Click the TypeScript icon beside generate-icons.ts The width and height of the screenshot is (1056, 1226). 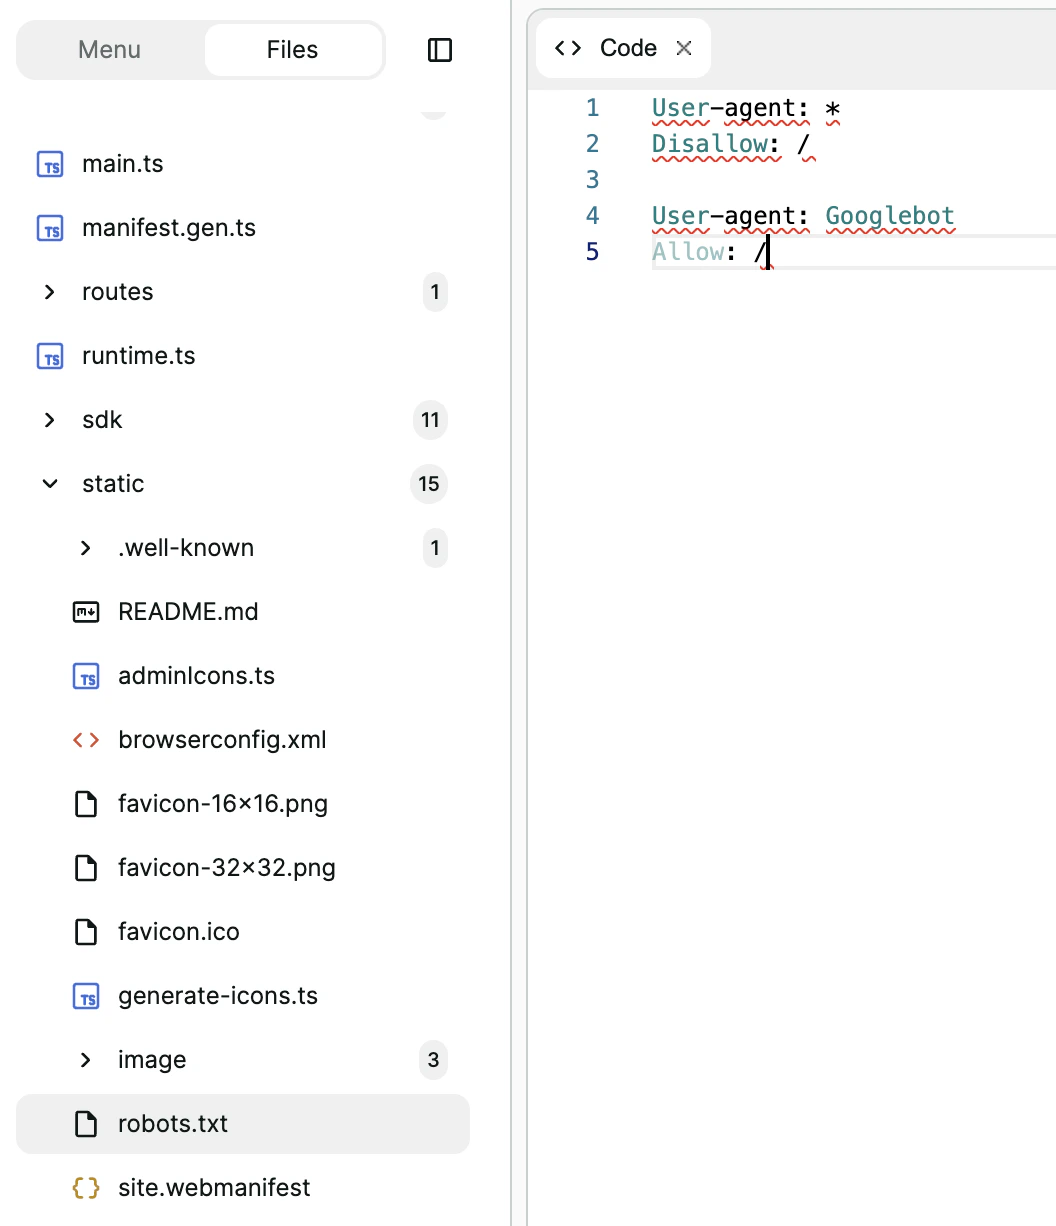[86, 995]
